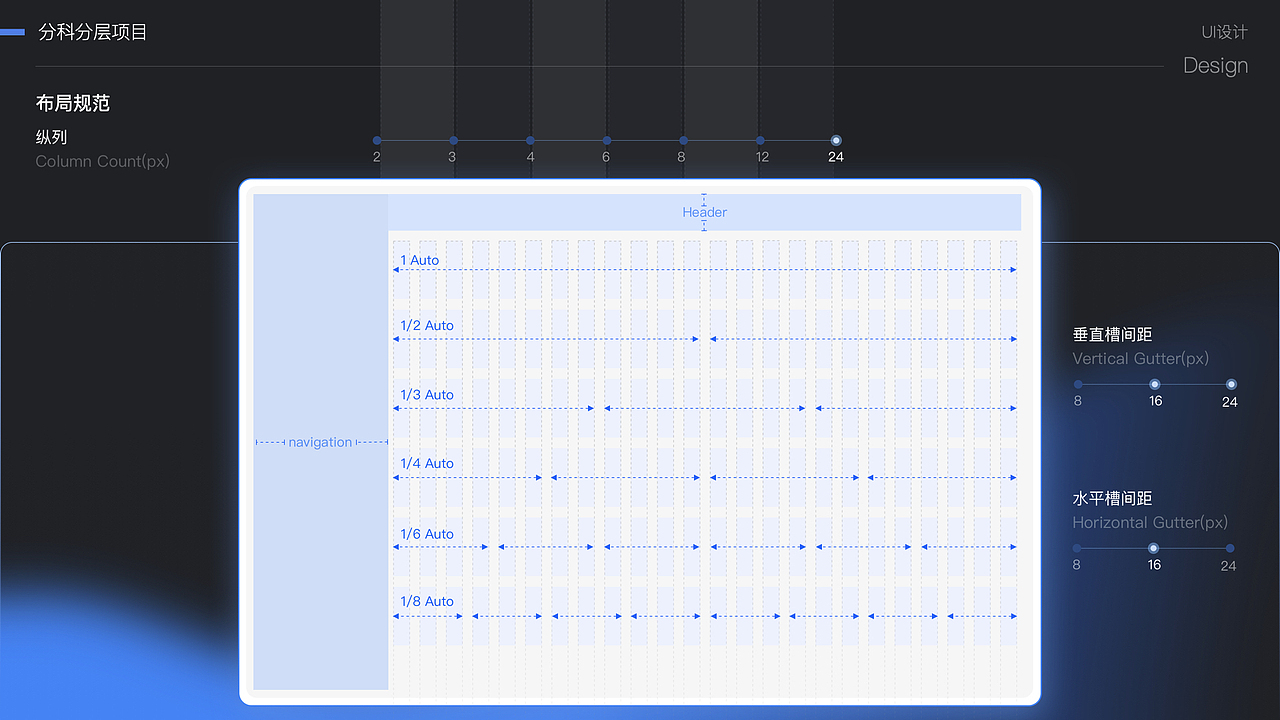The image size is (1280, 720).
Task: Click the Design text in top right
Action: pos(1215,65)
